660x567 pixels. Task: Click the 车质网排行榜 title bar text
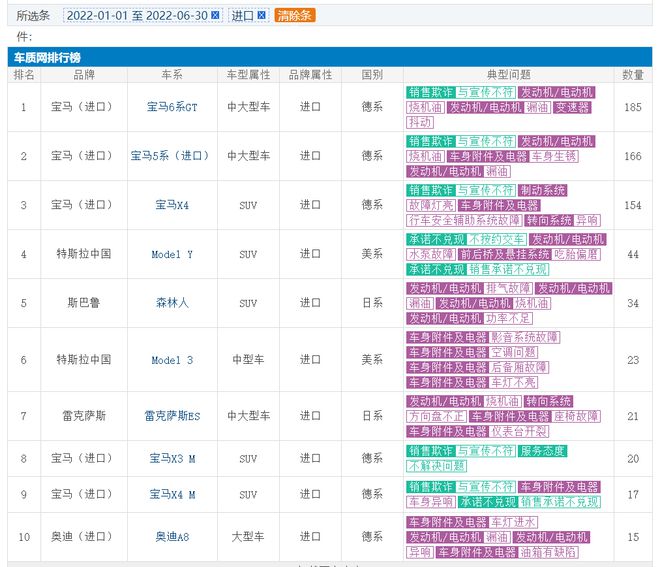pyautogui.click(x=47, y=58)
